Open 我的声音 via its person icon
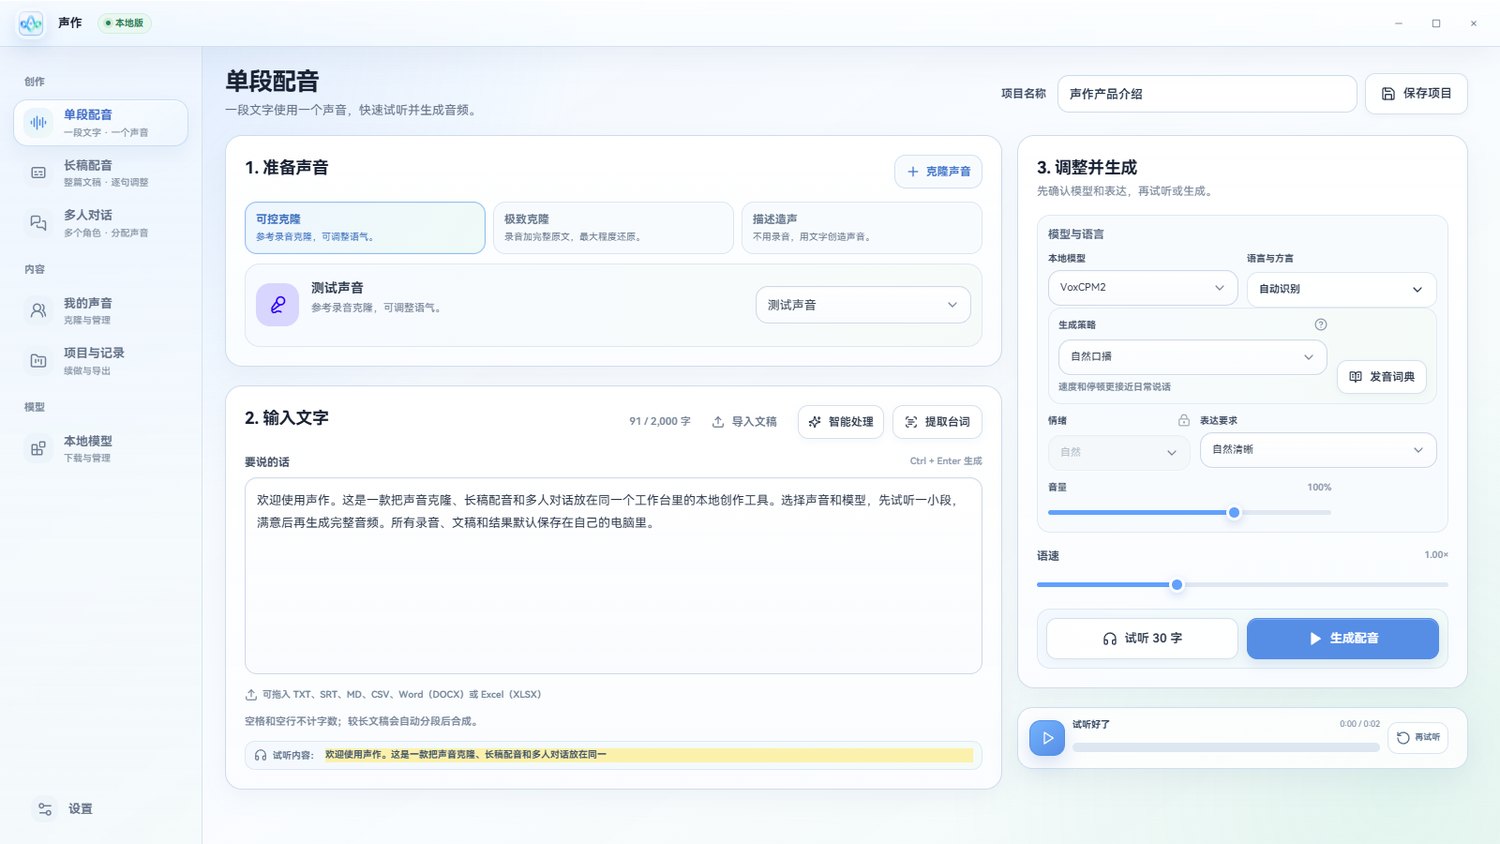The width and height of the screenshot is (1500, 844). (x=38, y=311)
